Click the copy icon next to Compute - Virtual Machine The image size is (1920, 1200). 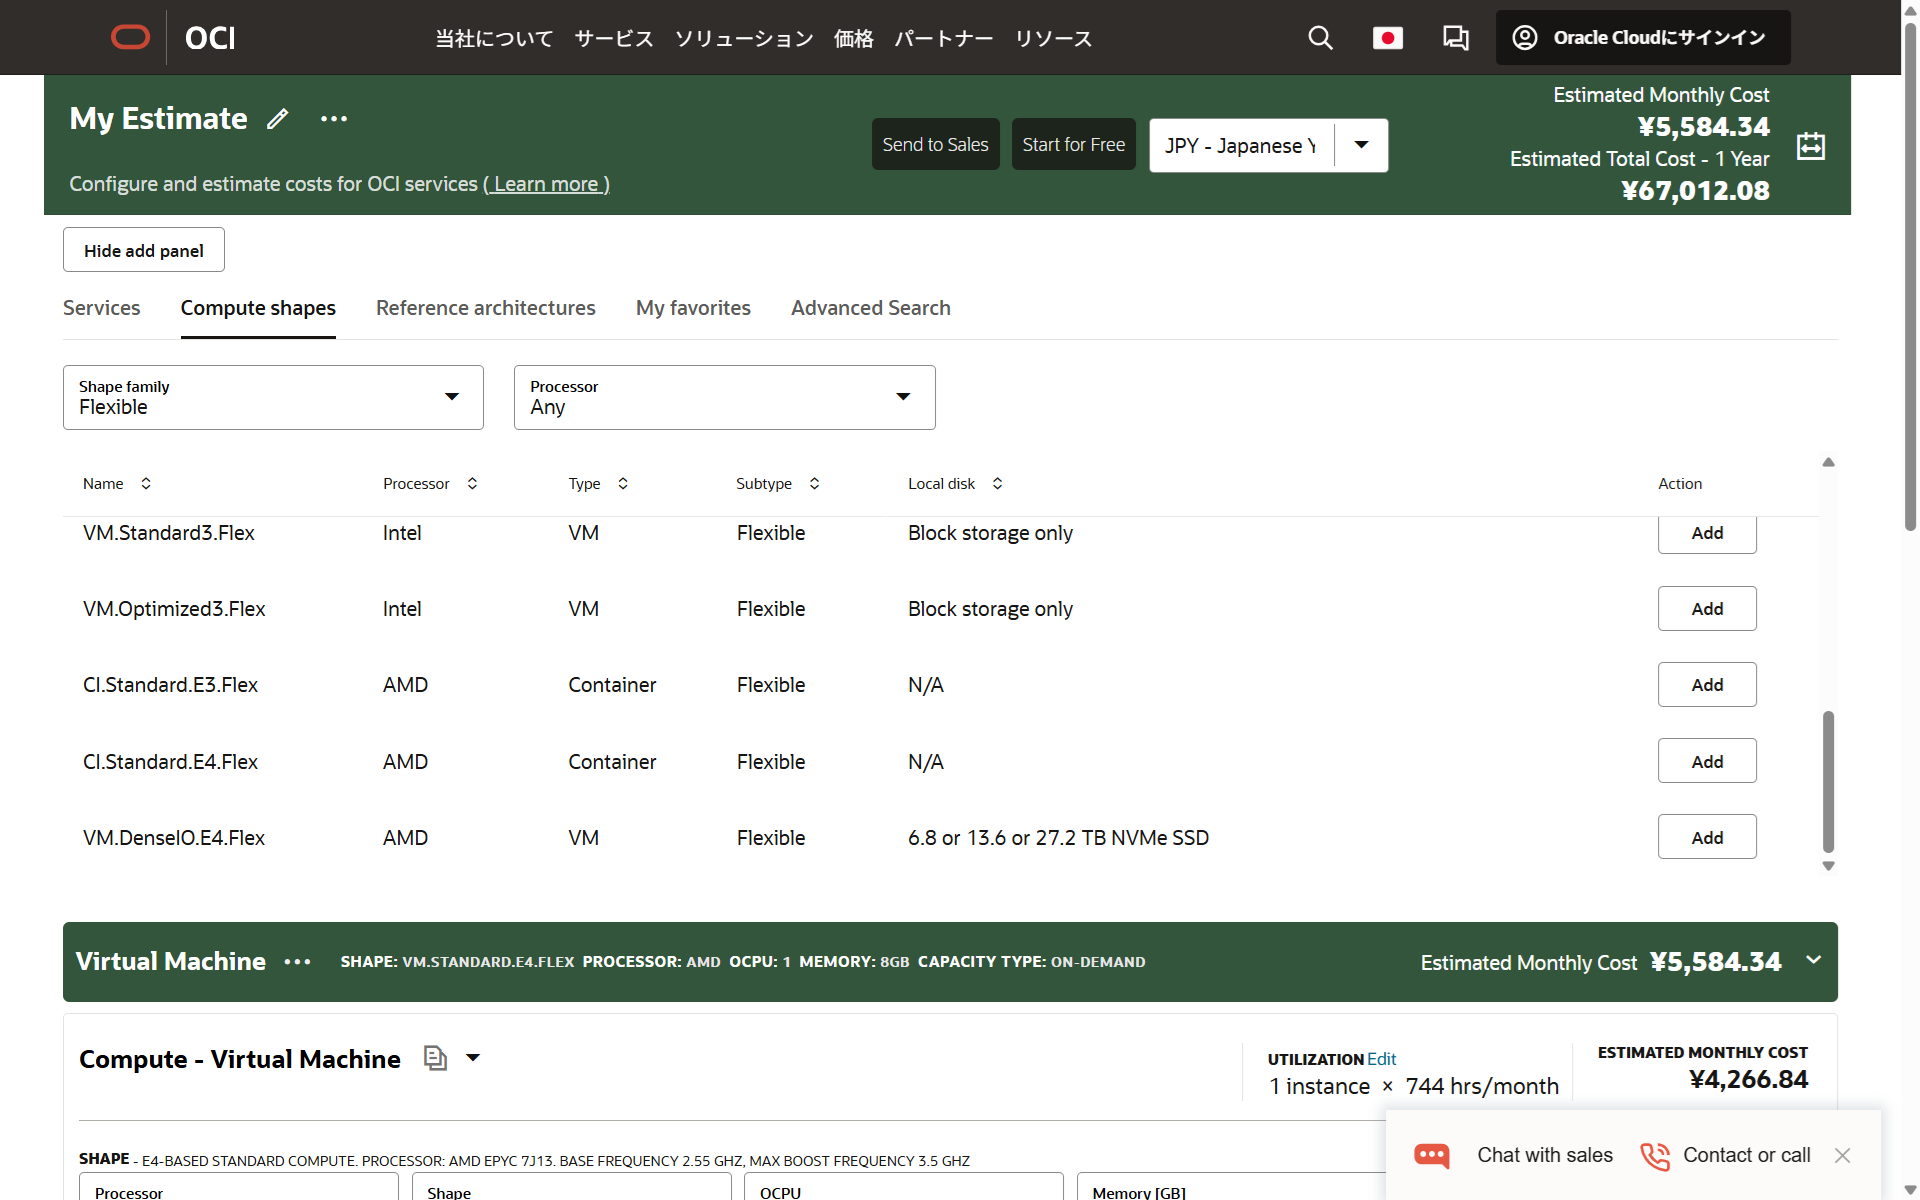[434, 1058]
